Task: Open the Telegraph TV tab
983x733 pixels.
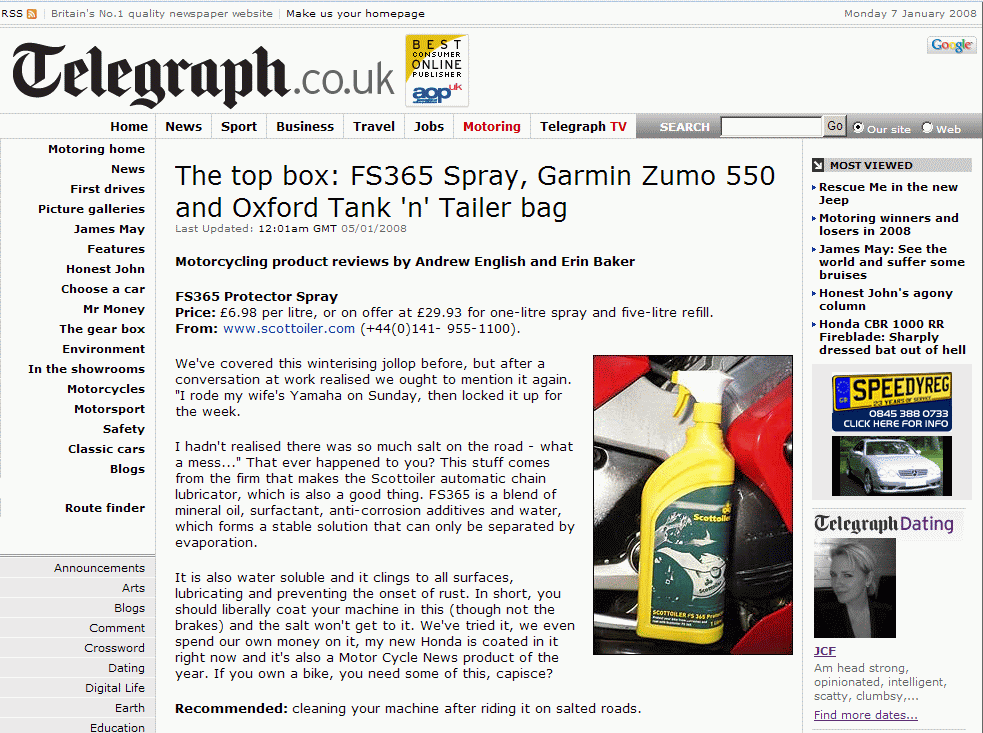Action: 583,127
